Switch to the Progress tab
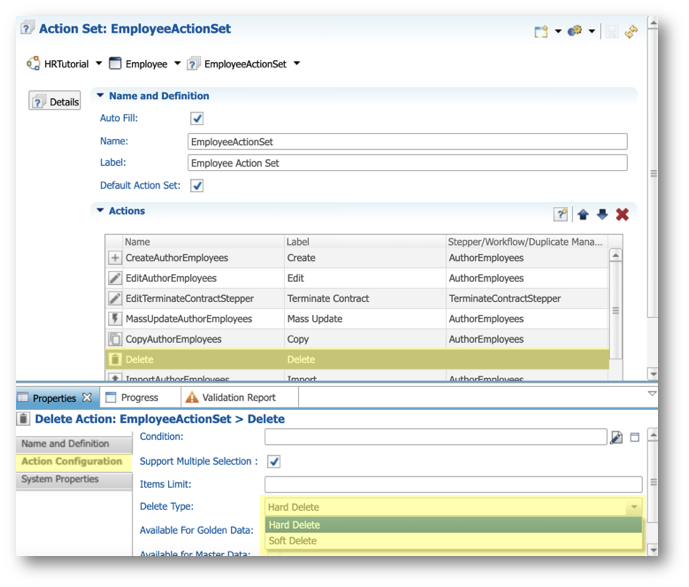This screenshot has height=587, width=689. [139, 398]
